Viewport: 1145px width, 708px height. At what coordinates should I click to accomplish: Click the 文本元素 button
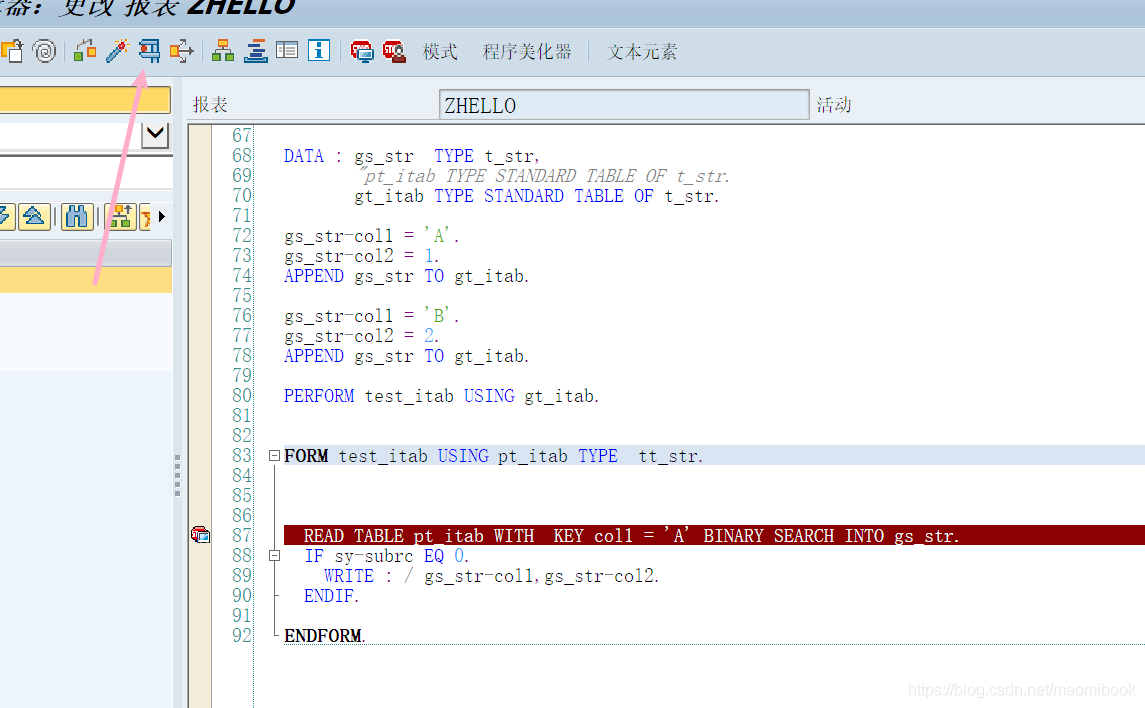pyautogui.click(x=643, y=52)
